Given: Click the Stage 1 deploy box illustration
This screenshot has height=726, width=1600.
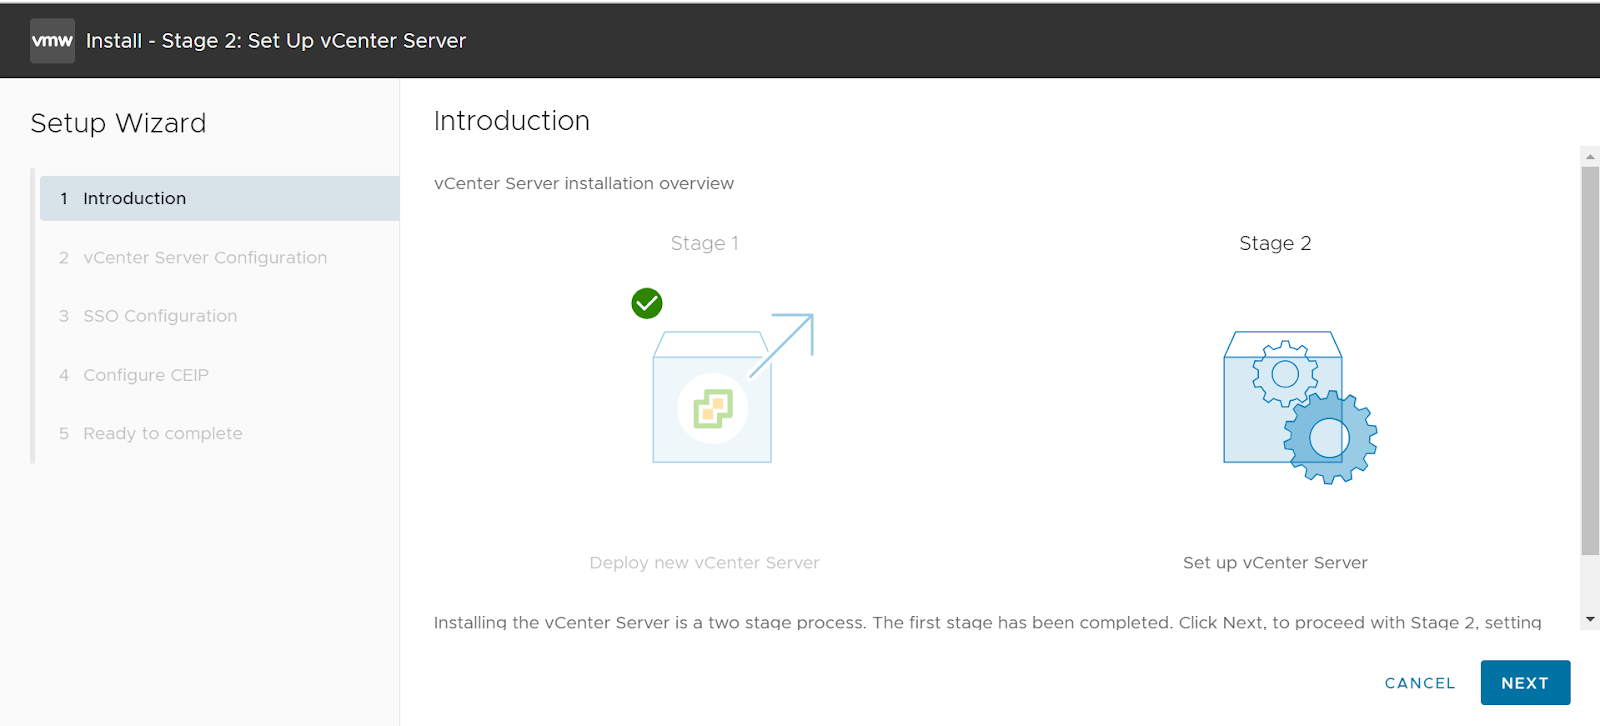Looking at the screenshot, I should click(x=733, y=388).
